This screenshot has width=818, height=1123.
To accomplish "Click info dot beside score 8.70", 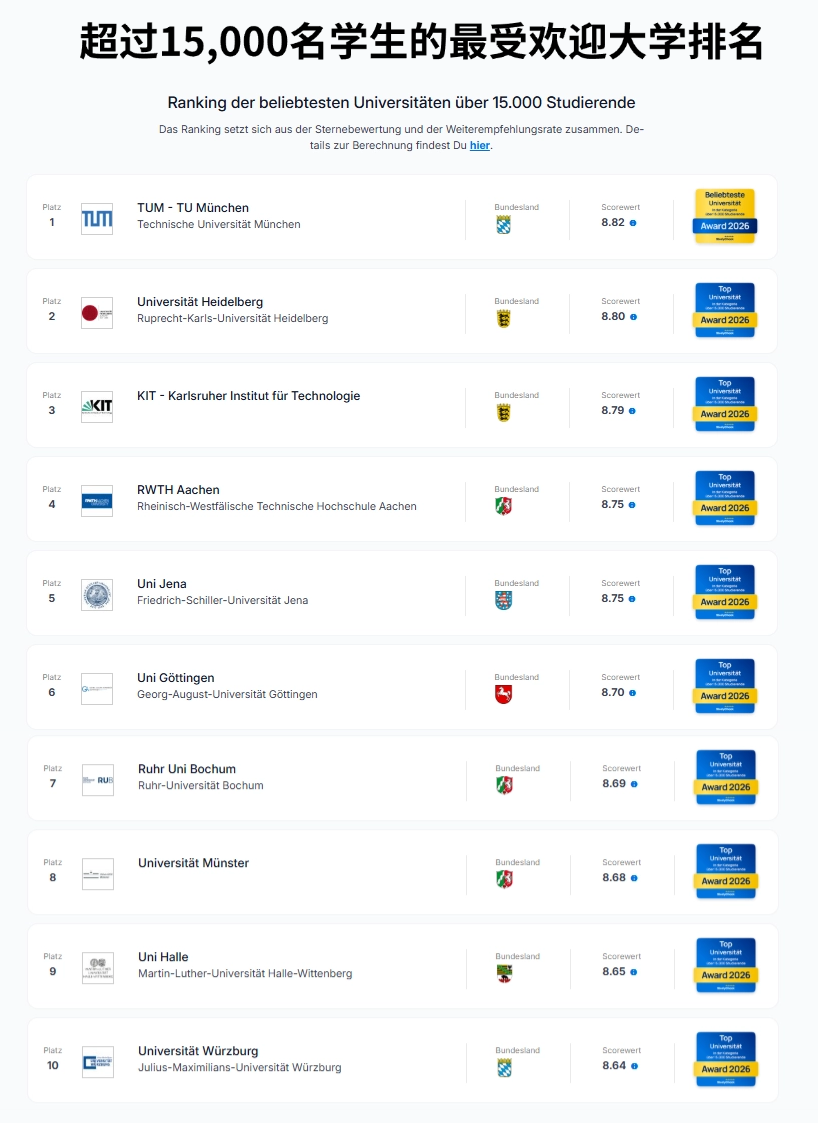I will 632,693.
